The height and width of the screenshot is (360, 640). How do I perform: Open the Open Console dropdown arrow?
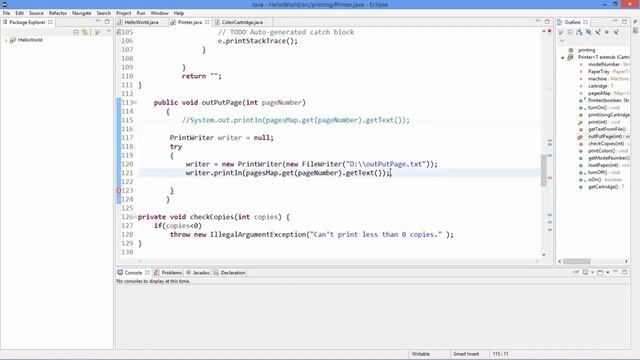coord(608,273)
